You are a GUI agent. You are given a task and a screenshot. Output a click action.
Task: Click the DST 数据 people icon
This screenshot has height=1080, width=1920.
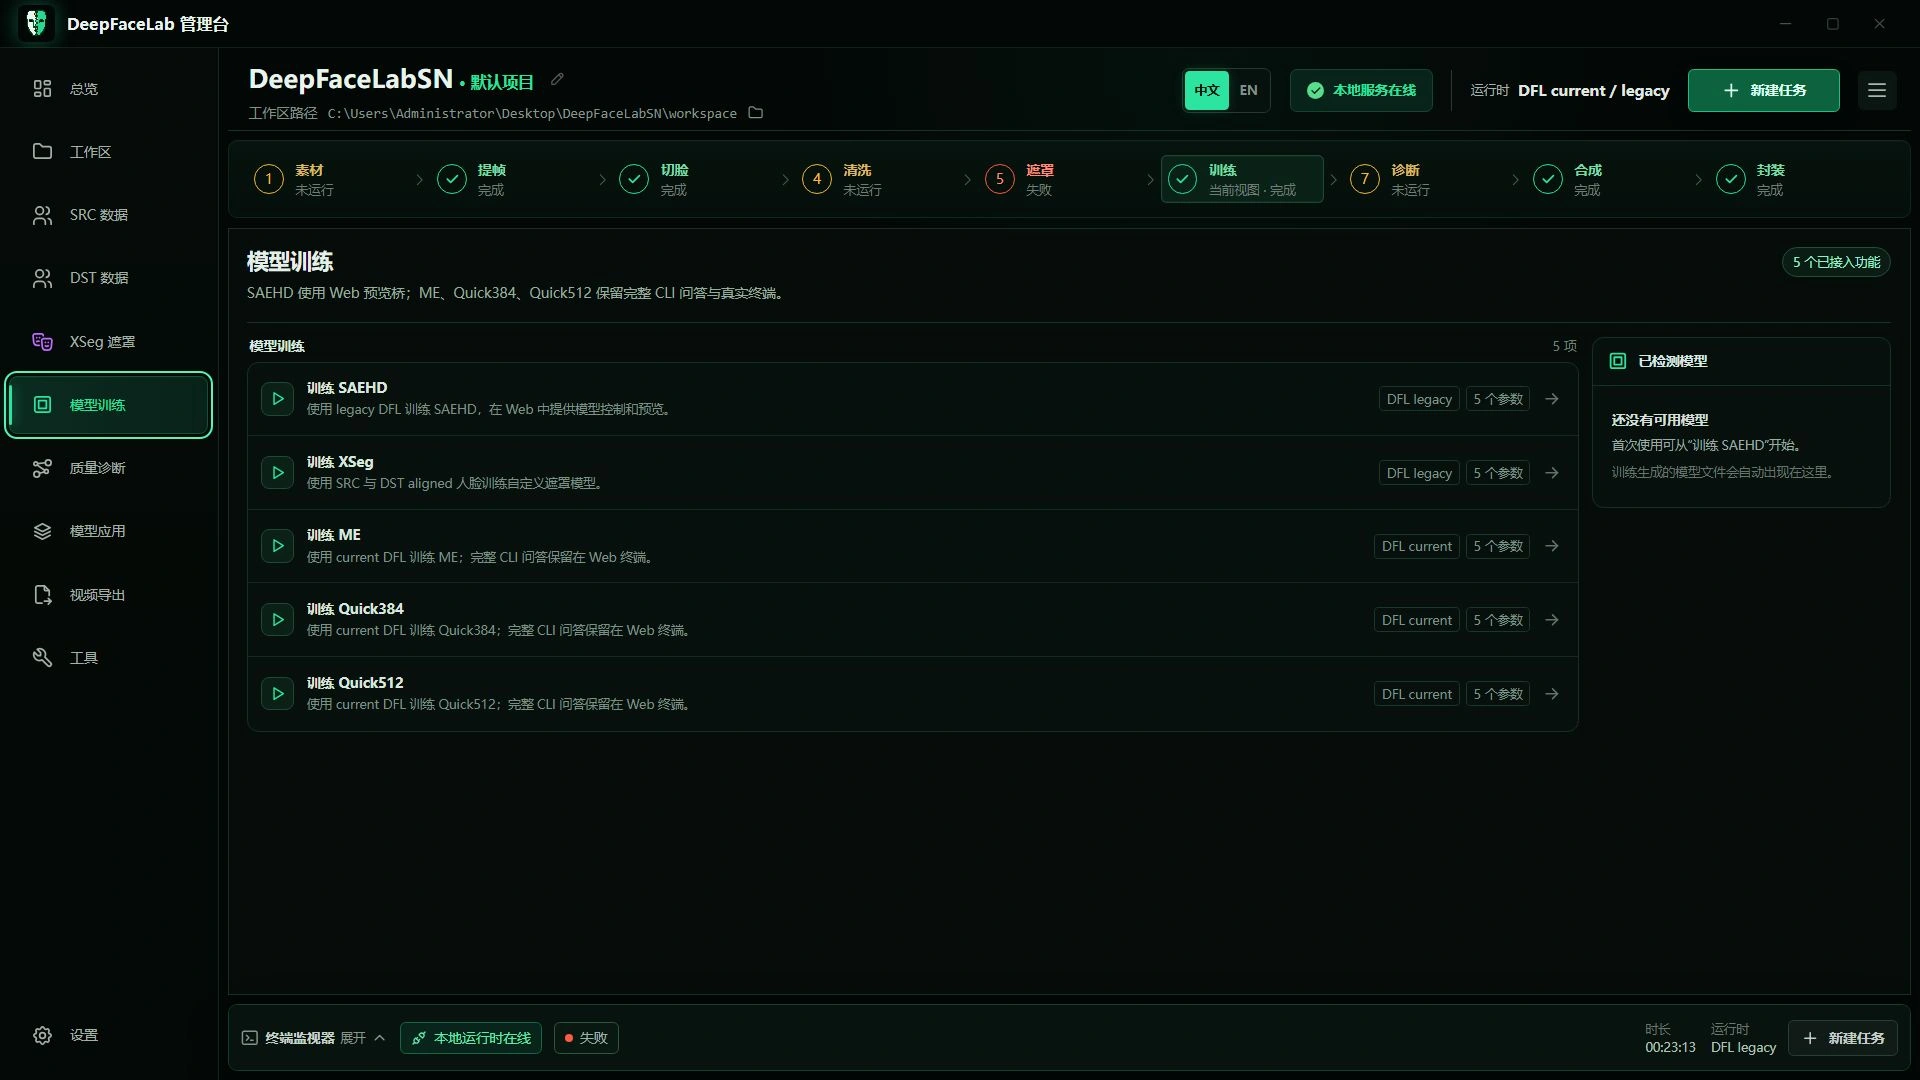pos(42,278)
